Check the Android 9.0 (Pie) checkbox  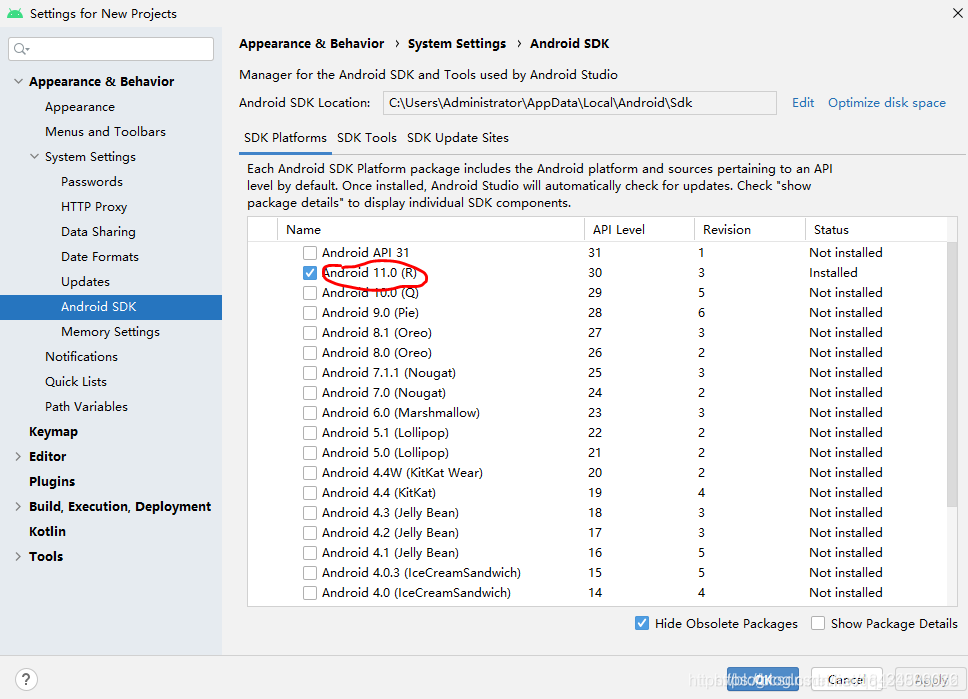(310, 312)
